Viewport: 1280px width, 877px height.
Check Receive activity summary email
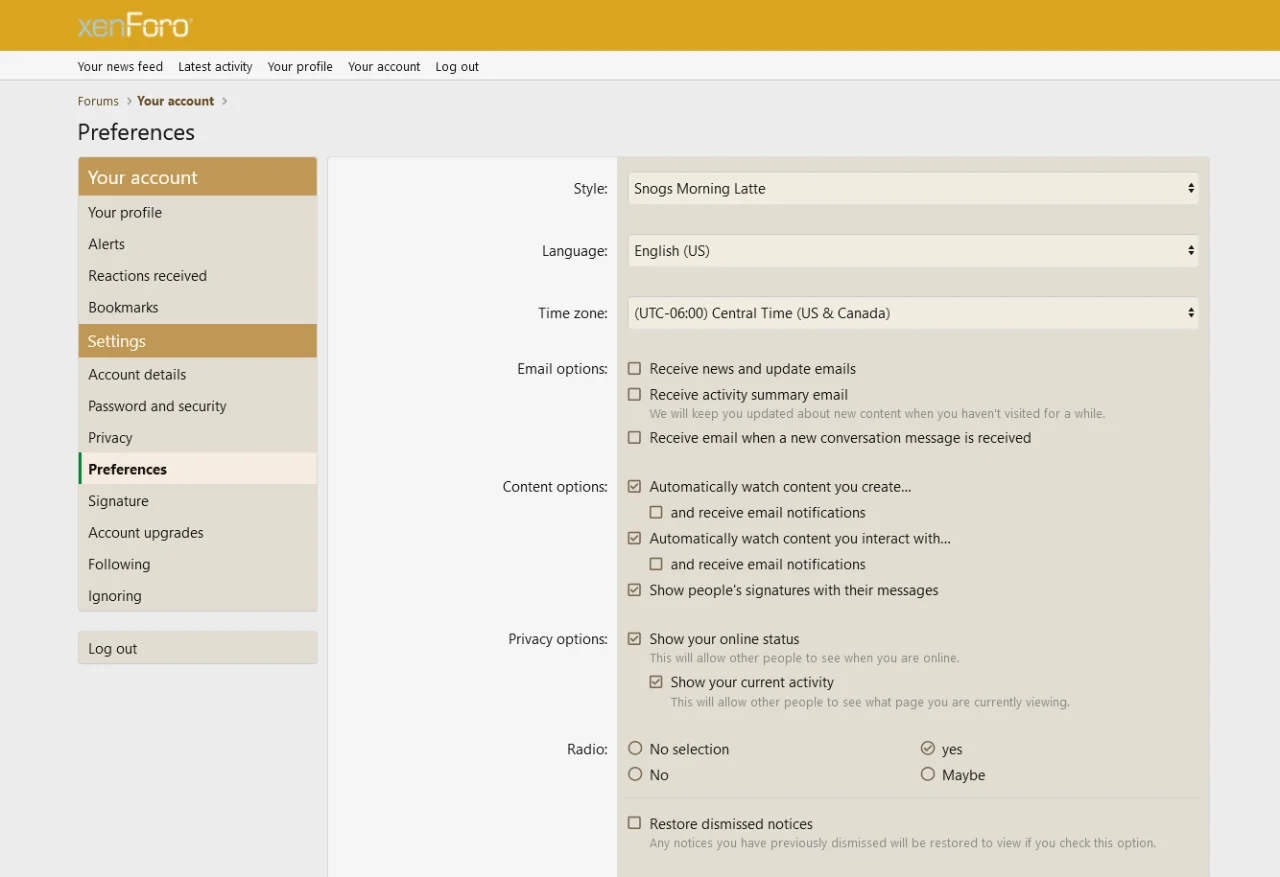(x=634, y=395)
